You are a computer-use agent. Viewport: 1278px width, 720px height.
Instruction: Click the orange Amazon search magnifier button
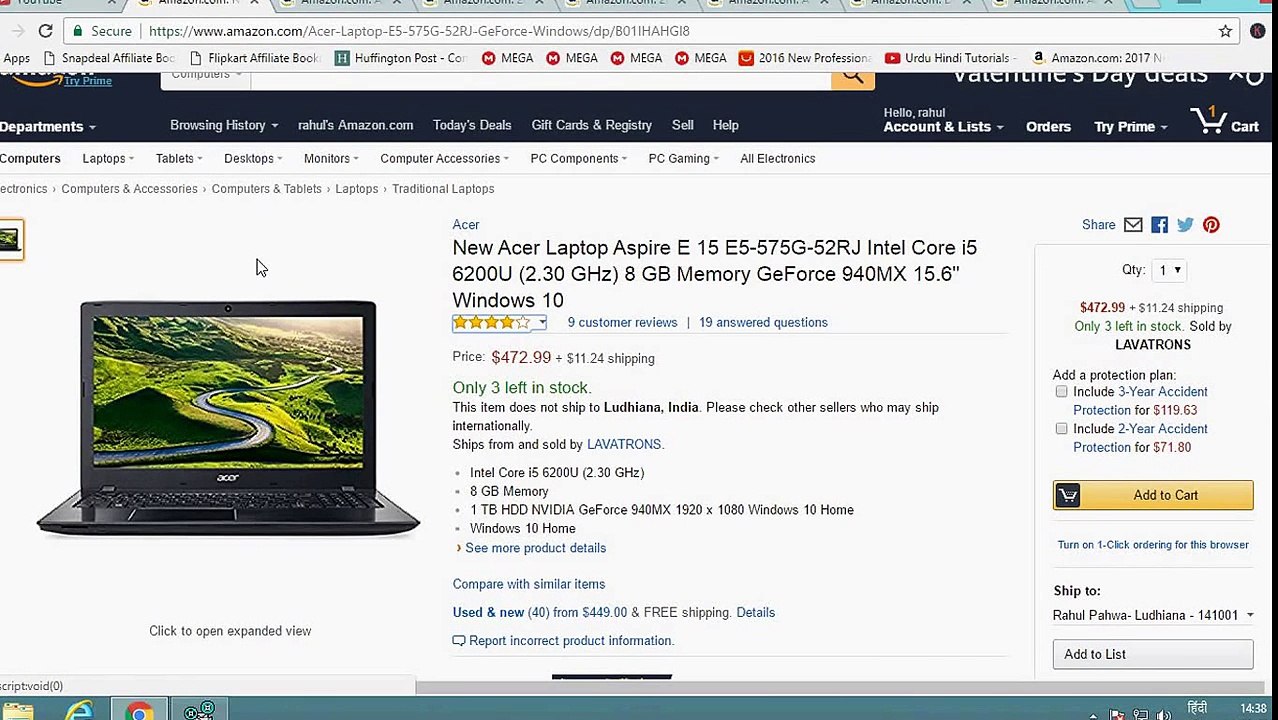click(853, 78)
